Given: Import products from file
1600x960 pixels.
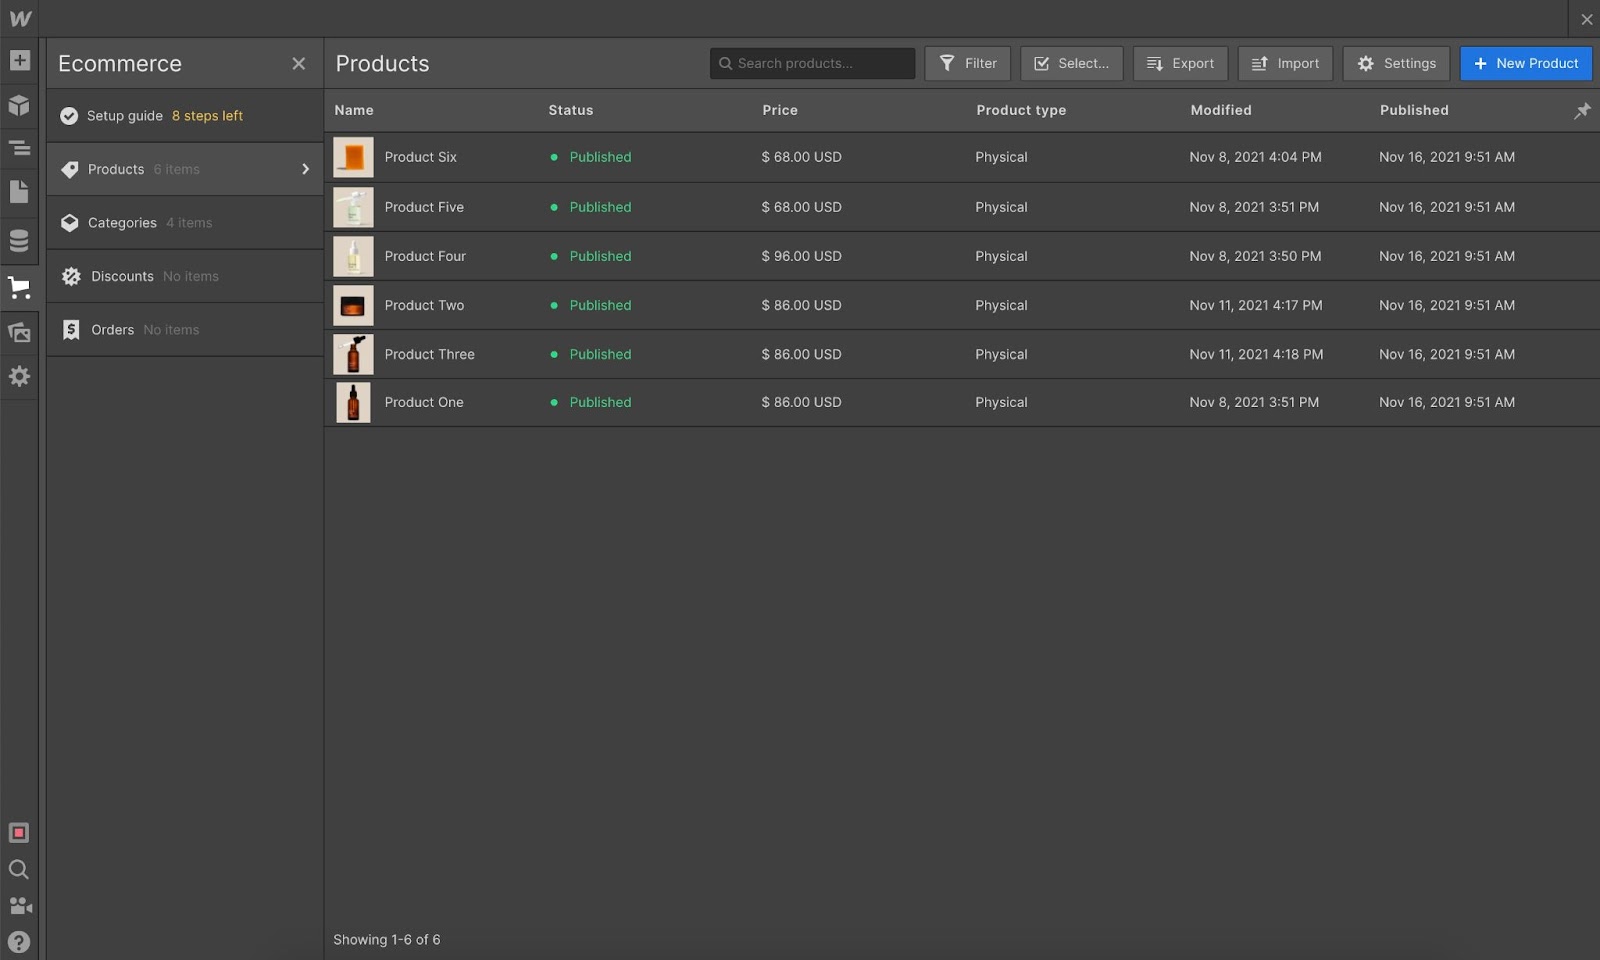Looking at the screenshot, I should [1285, 63].
